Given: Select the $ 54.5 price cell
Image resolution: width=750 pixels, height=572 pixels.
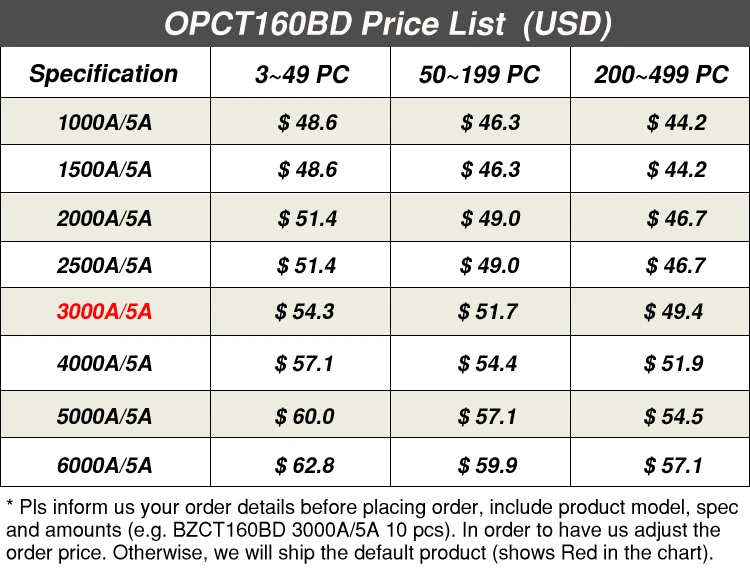Looking at the screenshot, I should click(x=673, y=416).
